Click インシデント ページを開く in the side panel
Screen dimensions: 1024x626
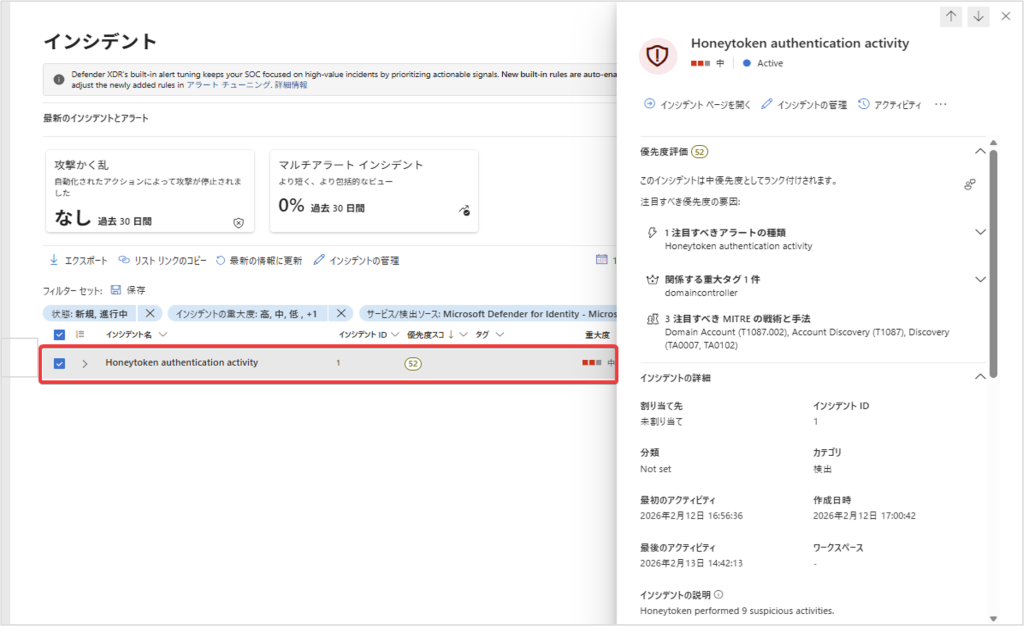coord(696,104)
